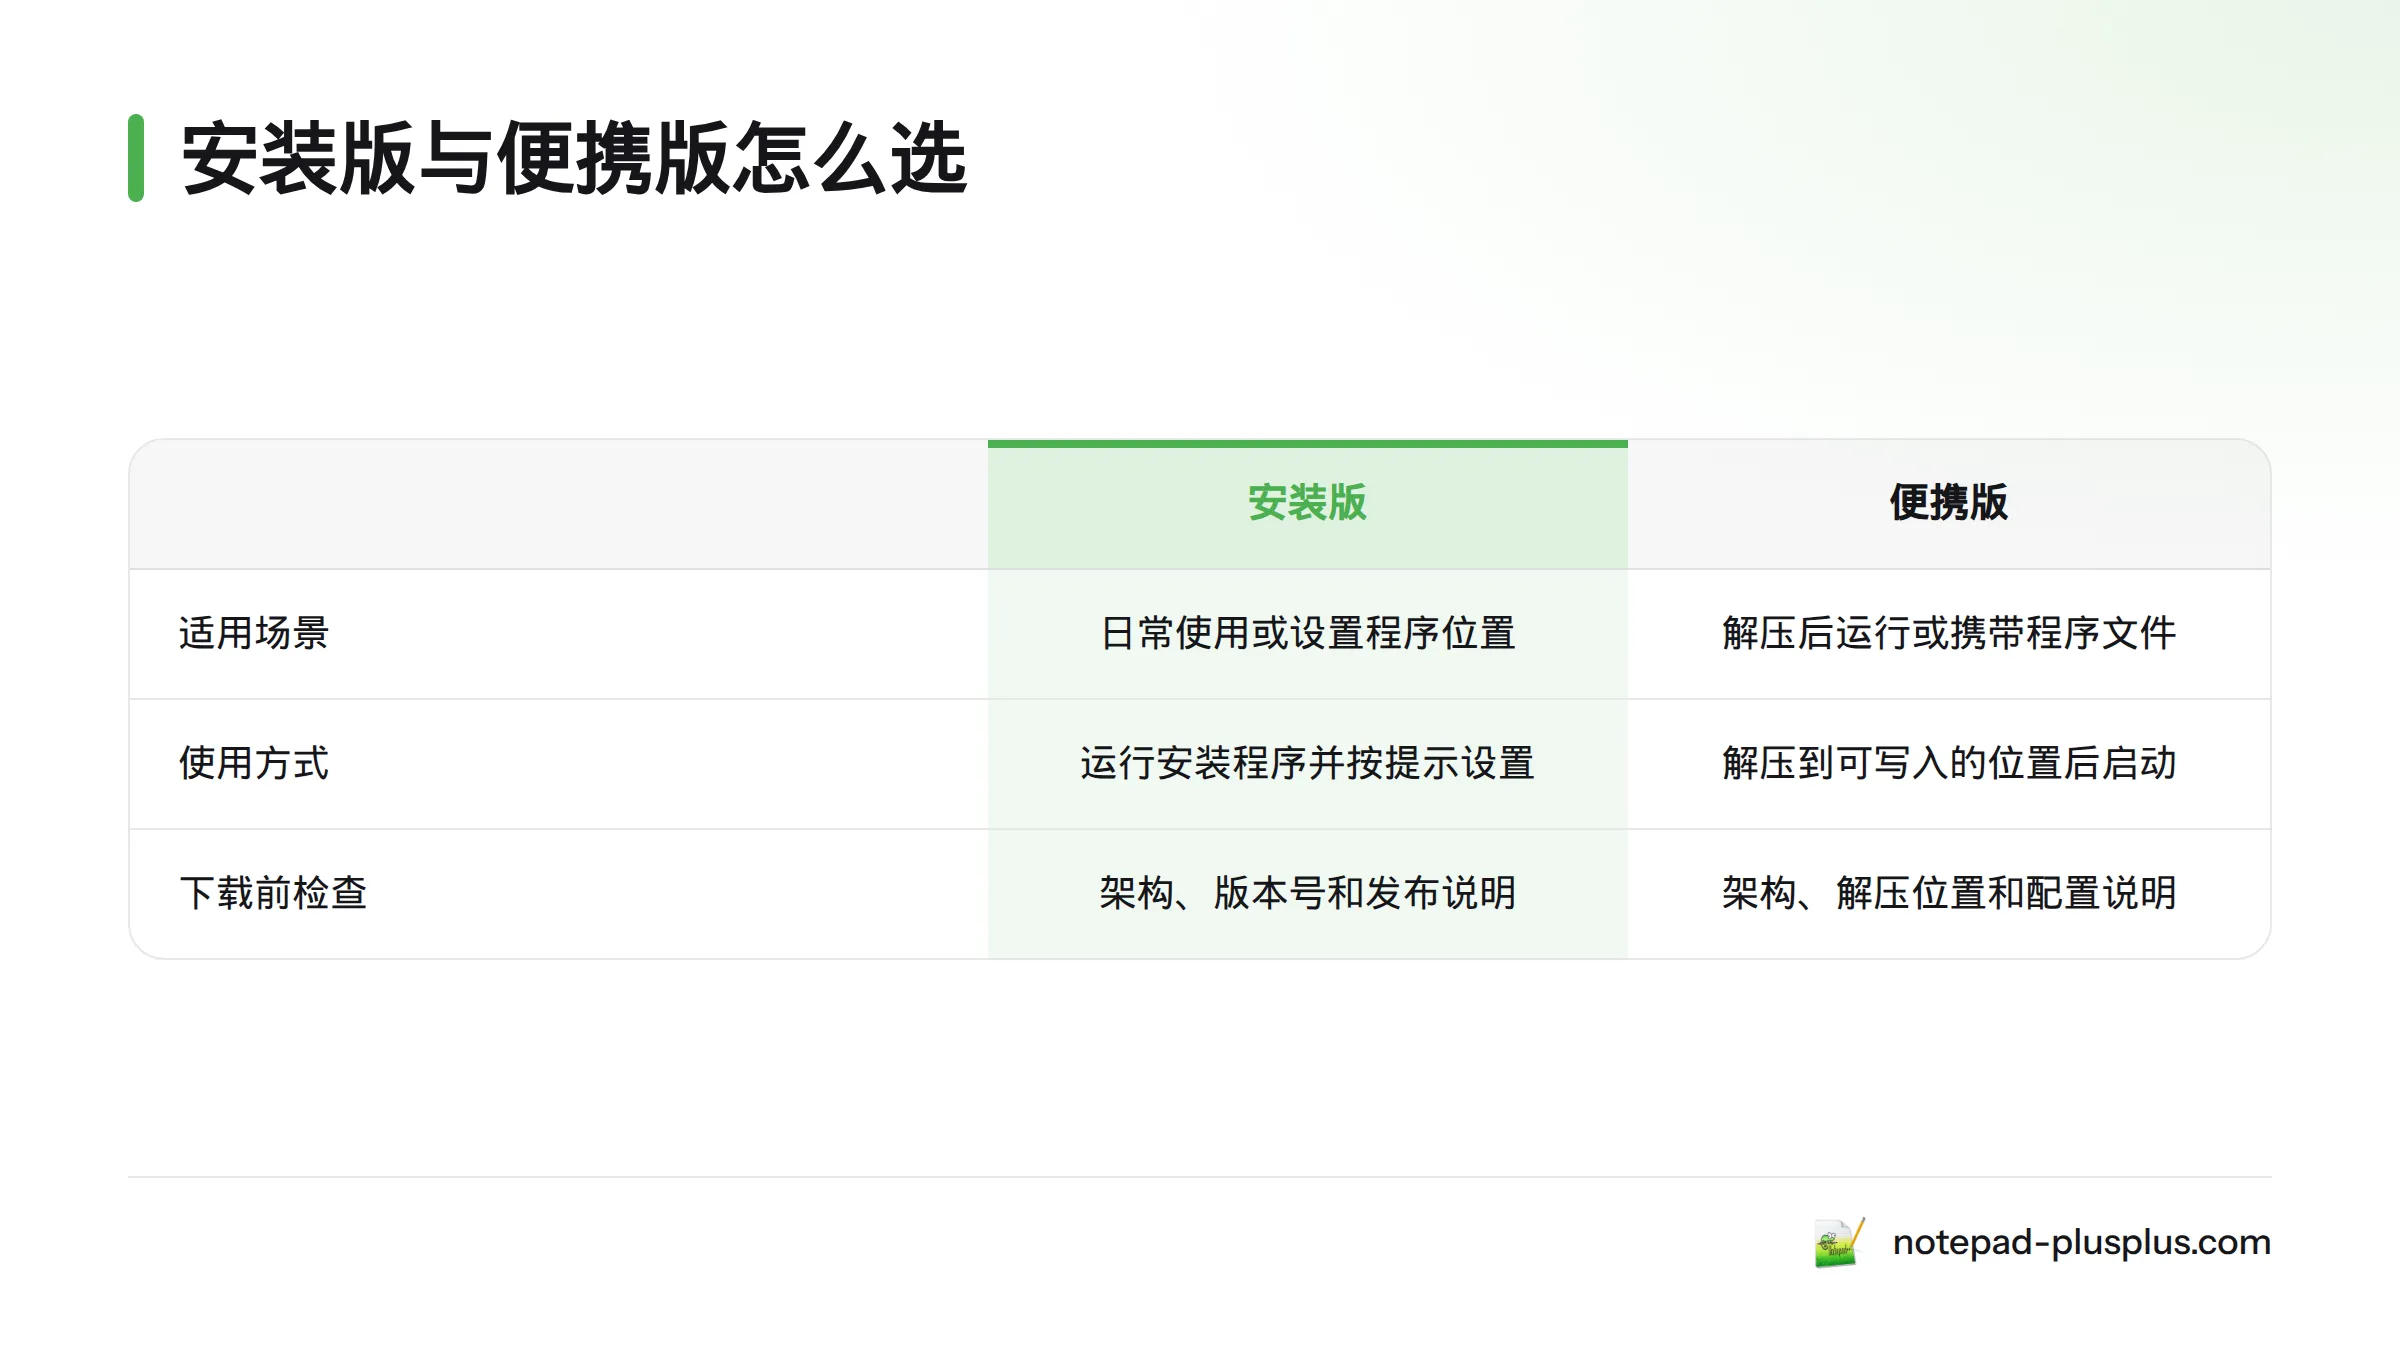
Task: Open the notepad-plusplus.com link
Action: [x=2081, y=1242]
